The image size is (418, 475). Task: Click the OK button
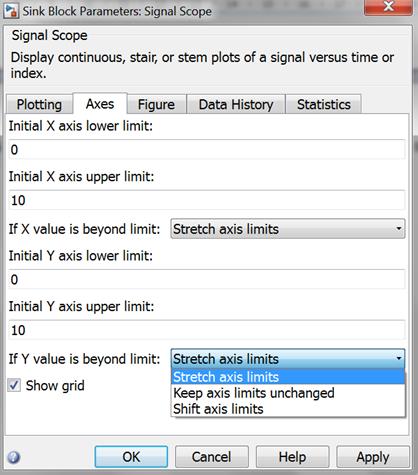click(x=131, y=457)
